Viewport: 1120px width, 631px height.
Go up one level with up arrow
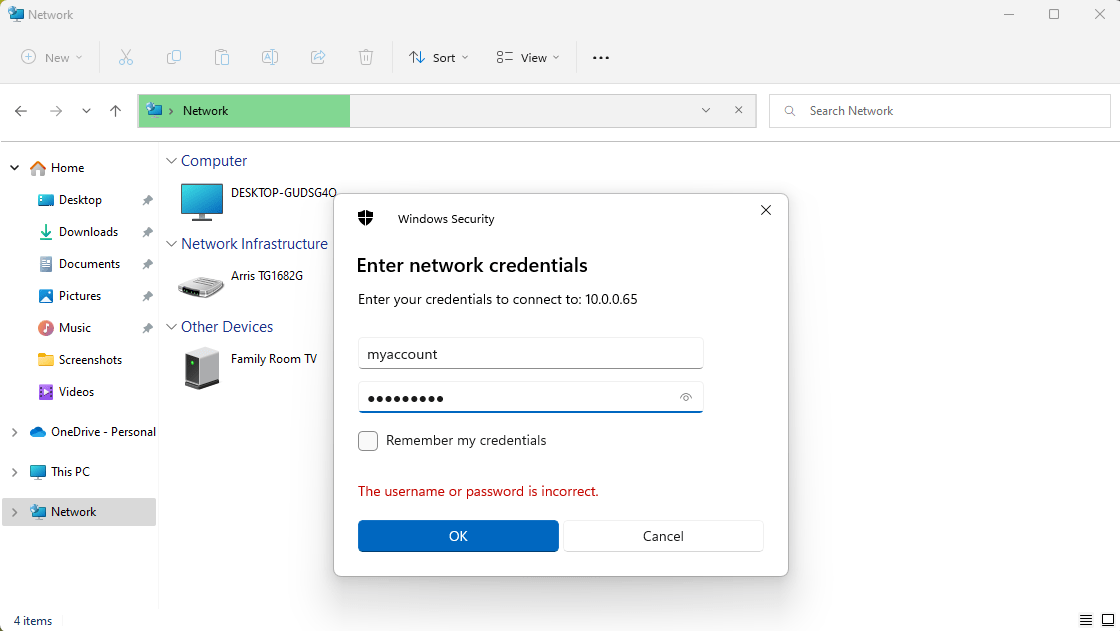(116, 111)
